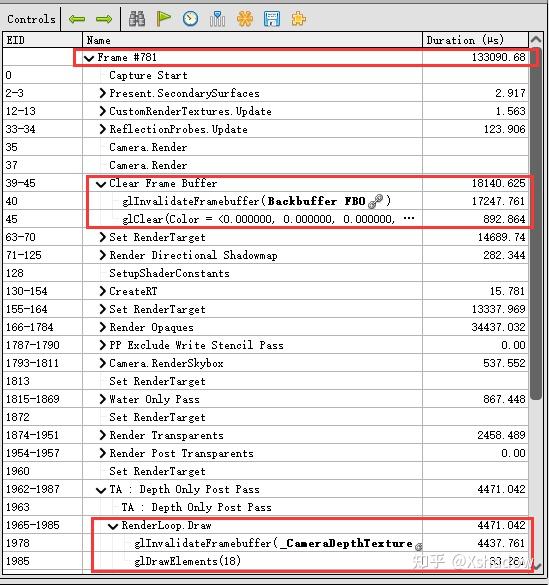This screenshot has height=585, width=549.
Task: Sort by Duration (µs) column header
Action: [476, 40]
